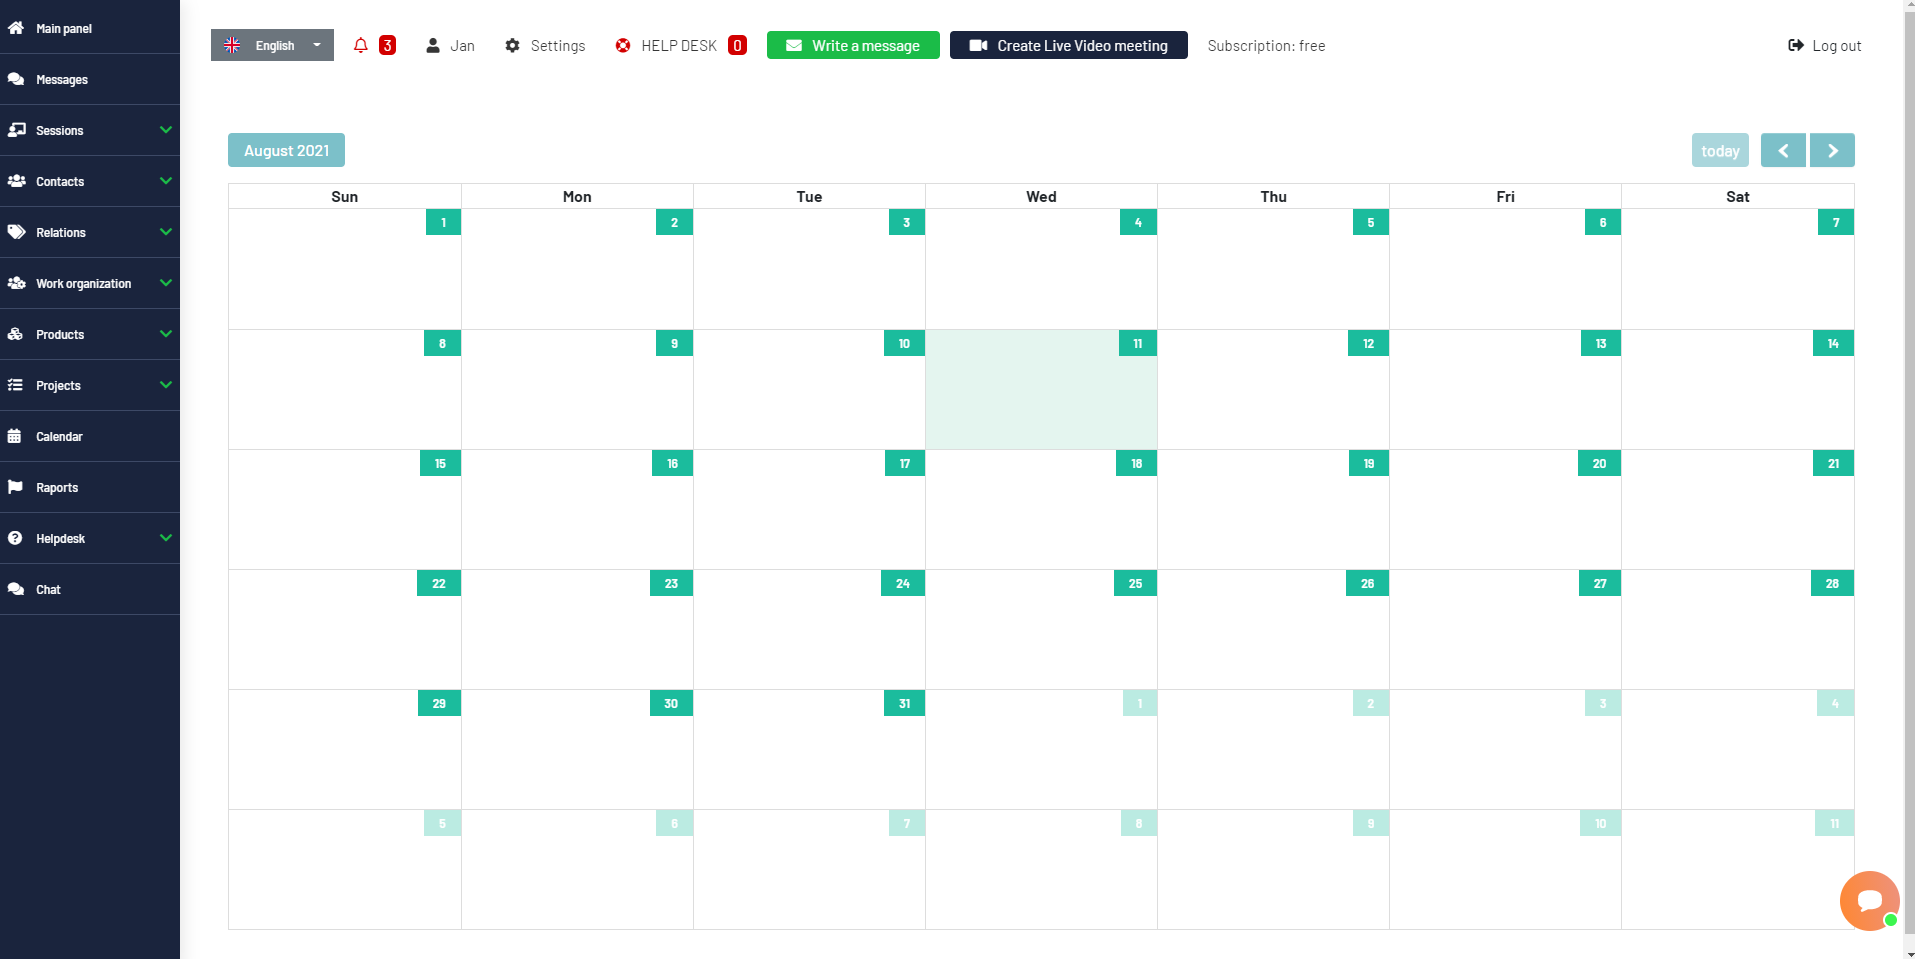Screen dimensions: 1915x959
Task: Click the Write a message button
Action: pos(852,45)
